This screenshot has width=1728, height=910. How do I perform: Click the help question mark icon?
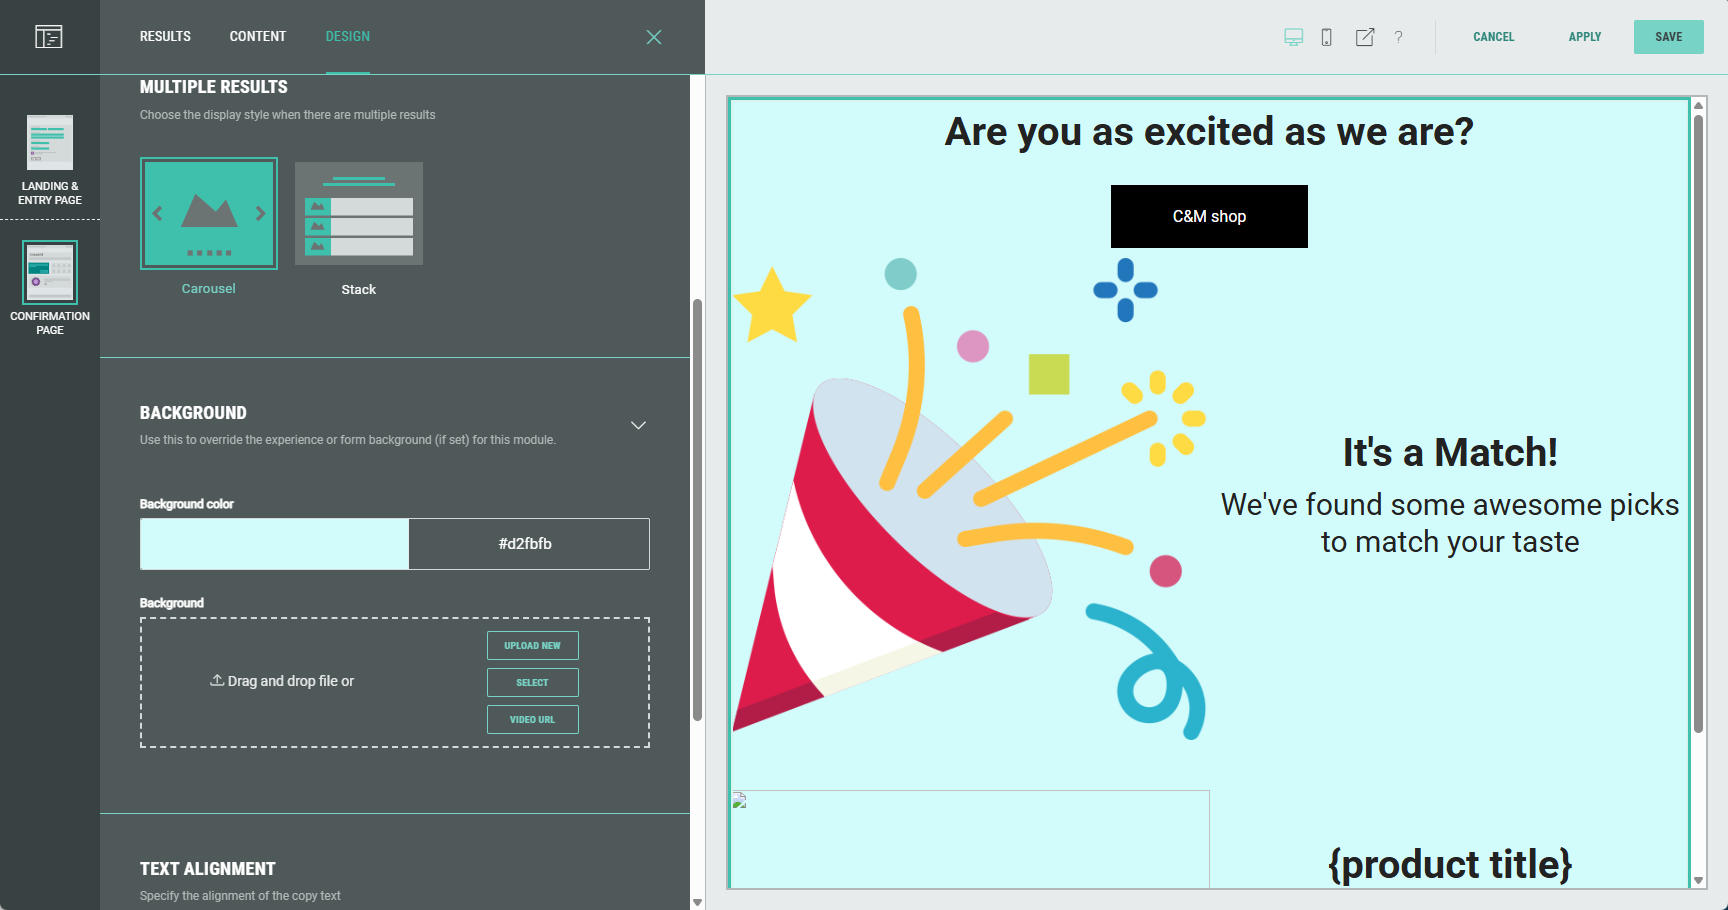tap(1398, 37)
